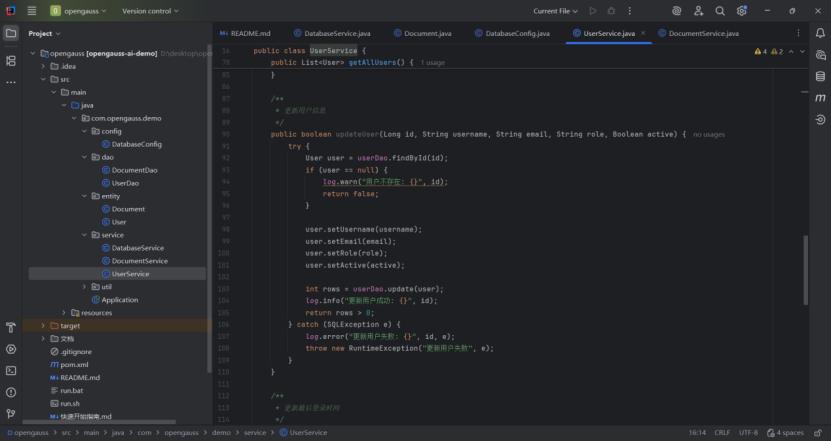This screenshot has height=442, width=831.
Task: Open the Notifications bell
Action: point(820,33)
